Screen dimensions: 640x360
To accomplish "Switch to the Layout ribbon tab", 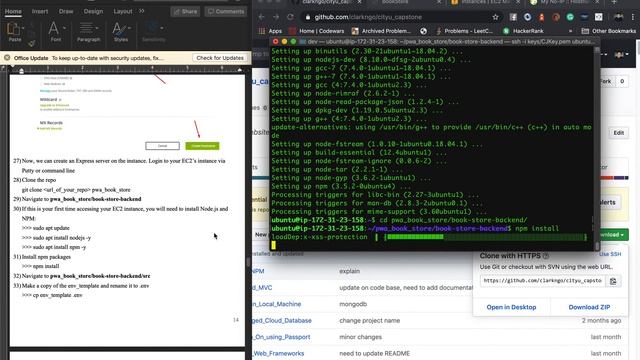I will (122, 11).
